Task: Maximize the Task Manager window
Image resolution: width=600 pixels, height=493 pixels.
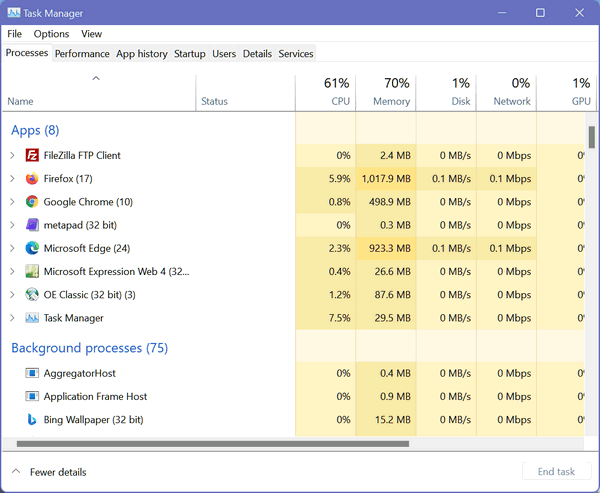Action: 540,13
